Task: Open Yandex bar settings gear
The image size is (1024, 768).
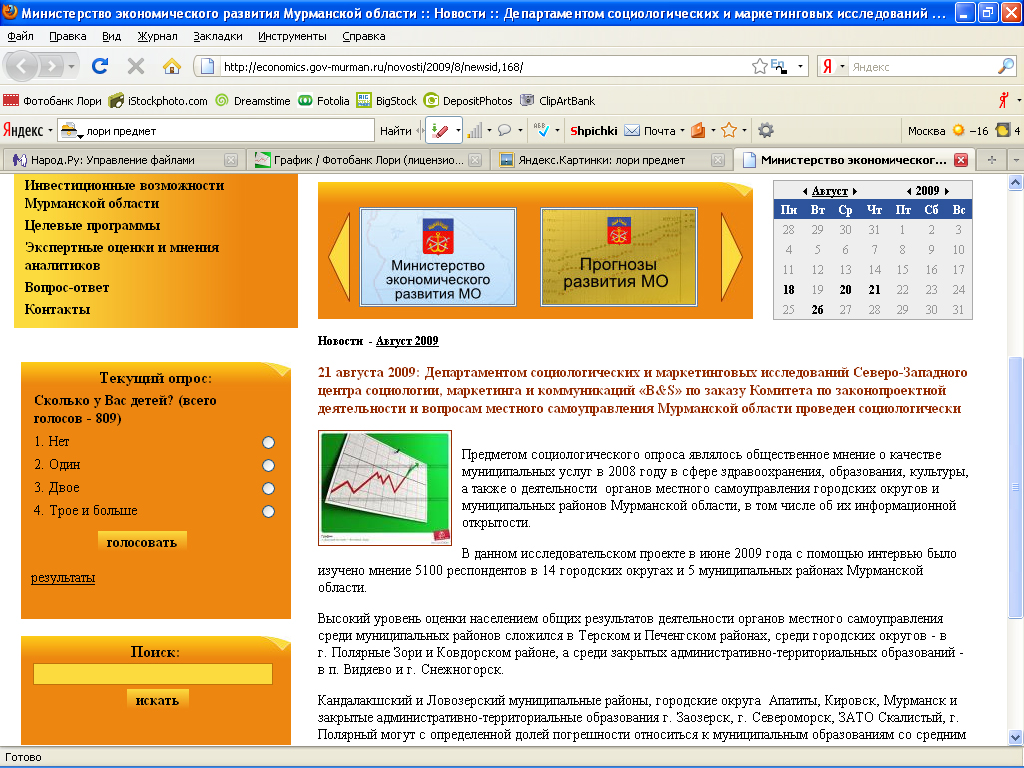Action: pos(765,131)
